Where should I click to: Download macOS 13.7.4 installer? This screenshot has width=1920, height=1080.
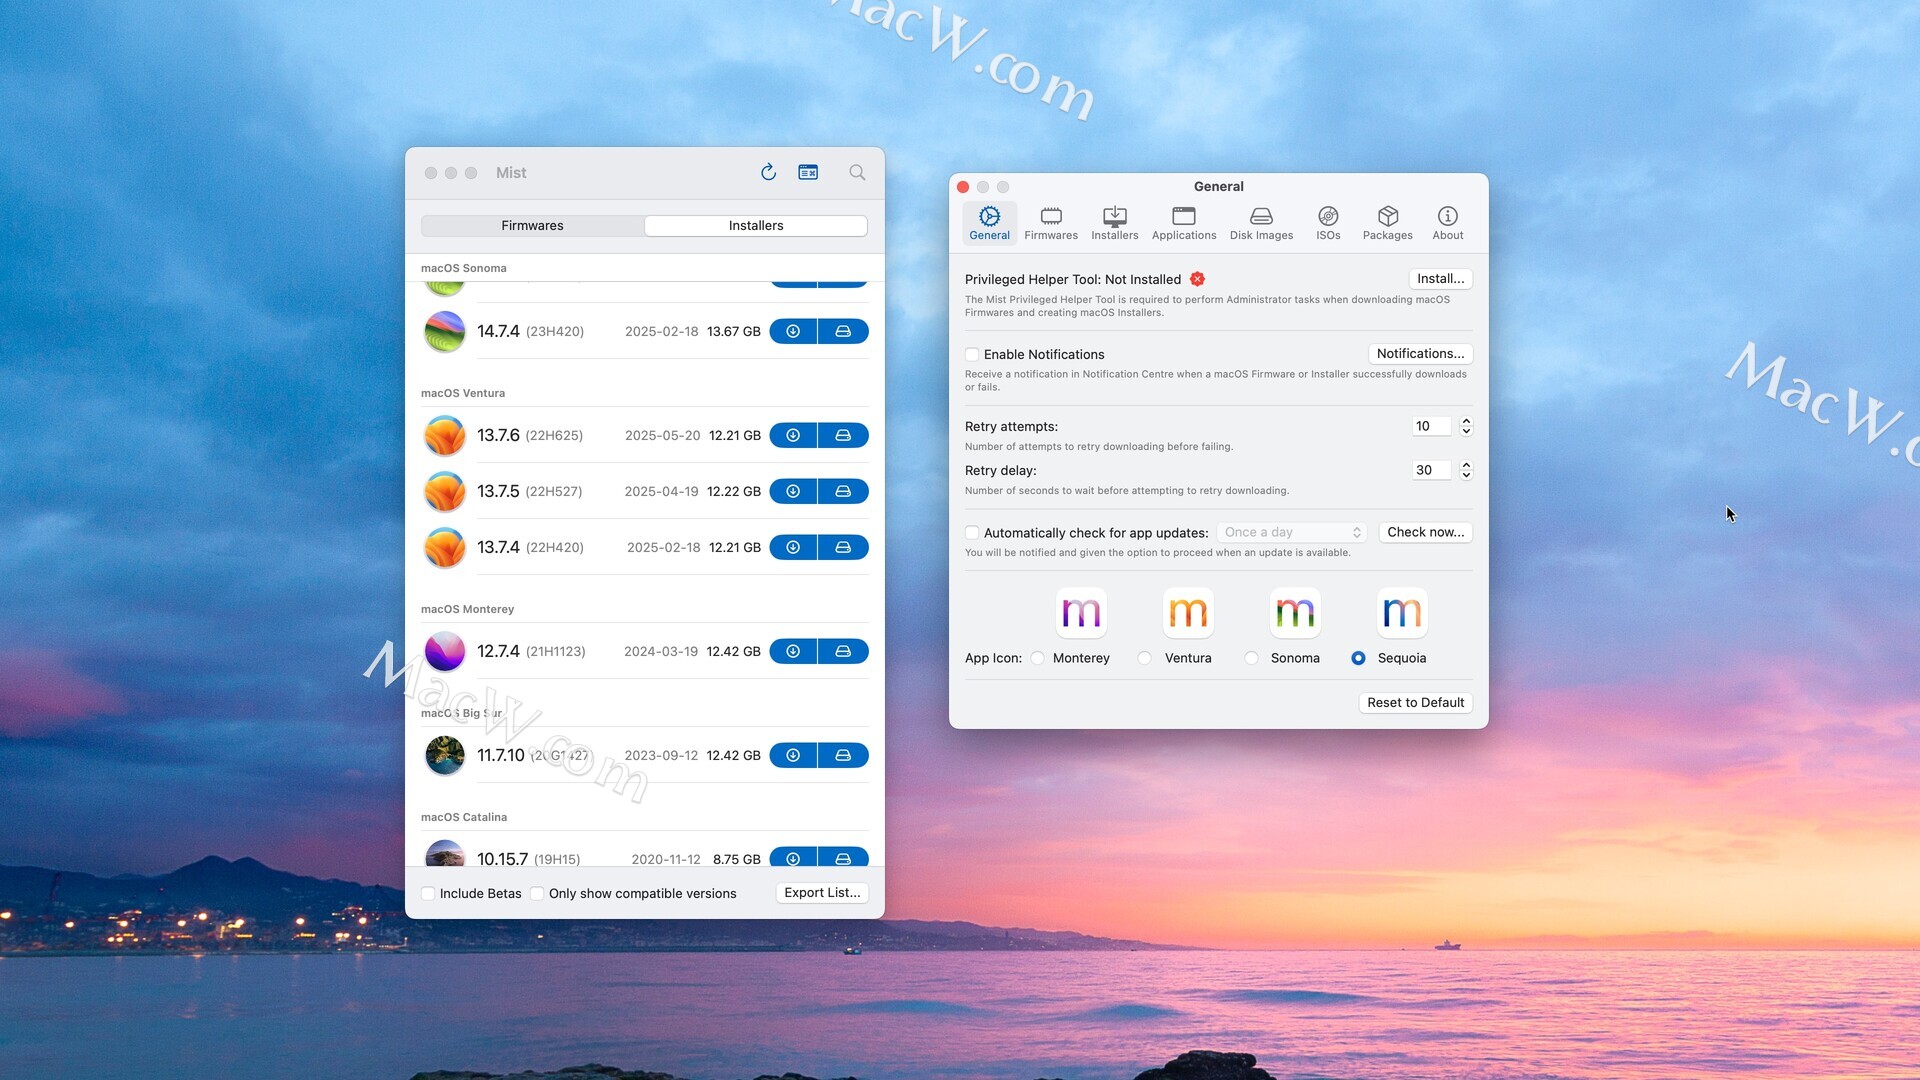pos(793,547)
